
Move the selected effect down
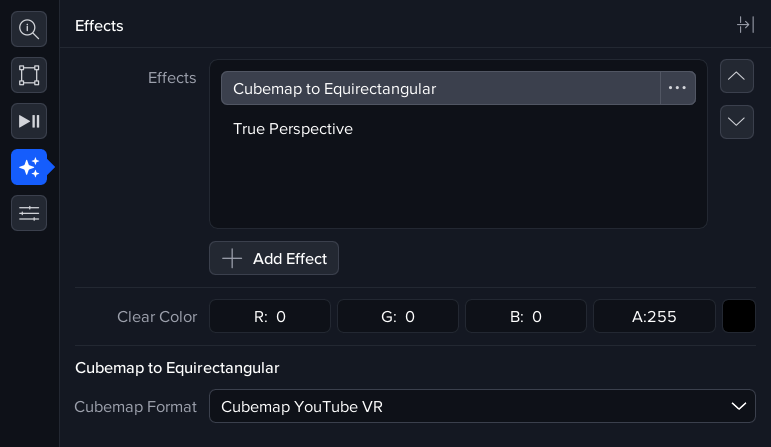tap(737, 121)
